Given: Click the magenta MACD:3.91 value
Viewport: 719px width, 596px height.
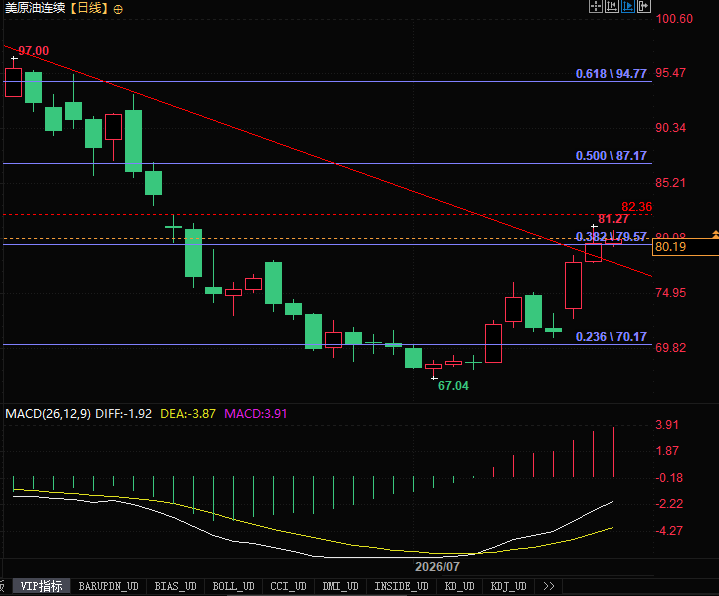Looking at the screenshot, I should pyautogui.click(x=255, y=414).
